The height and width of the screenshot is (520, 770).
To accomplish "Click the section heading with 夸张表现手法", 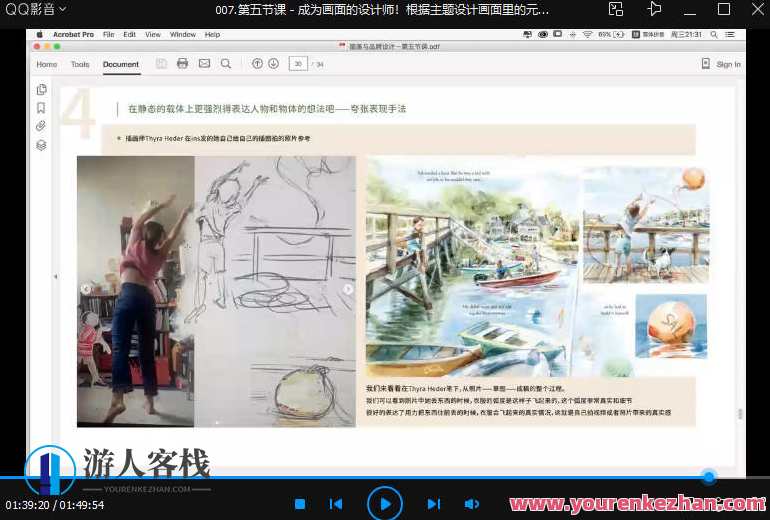I will (x=267, y=109).
